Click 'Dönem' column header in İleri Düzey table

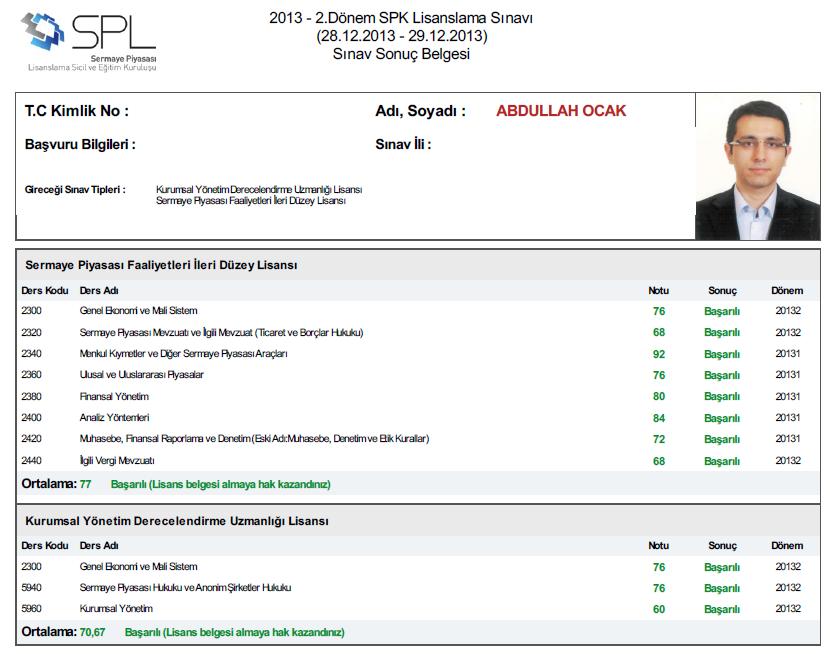point(787,290)
